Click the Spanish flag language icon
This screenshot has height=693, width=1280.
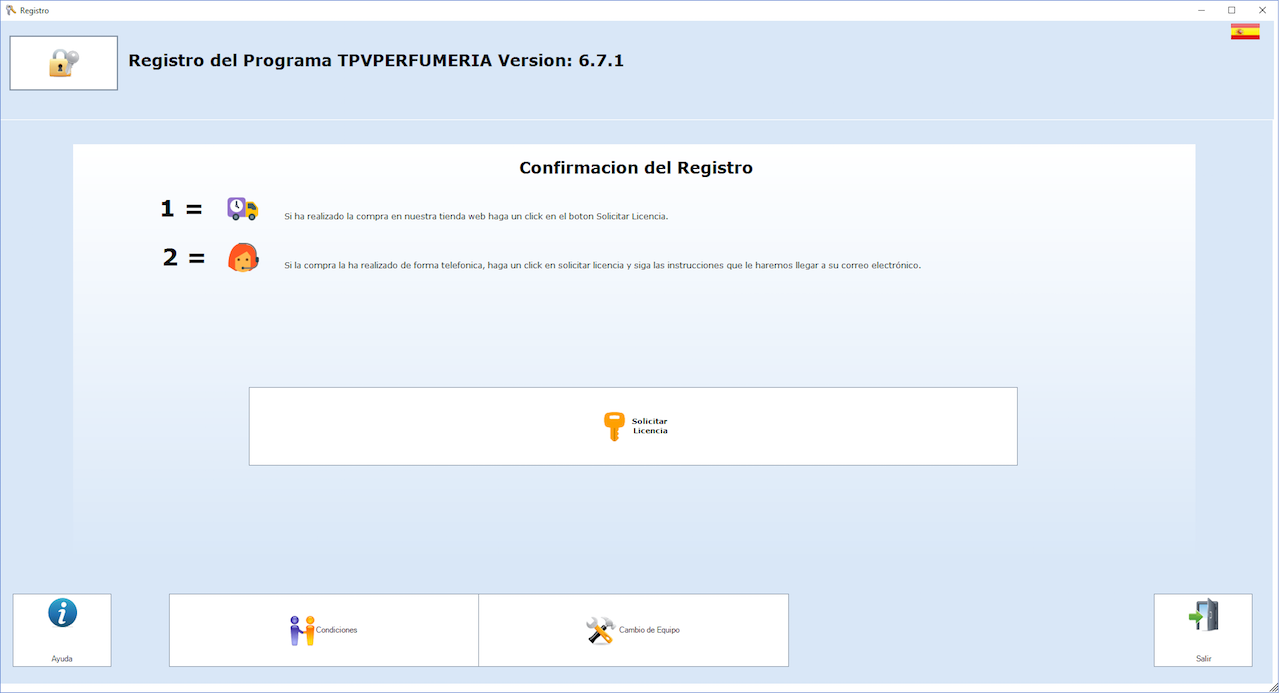coord(1245,32)
